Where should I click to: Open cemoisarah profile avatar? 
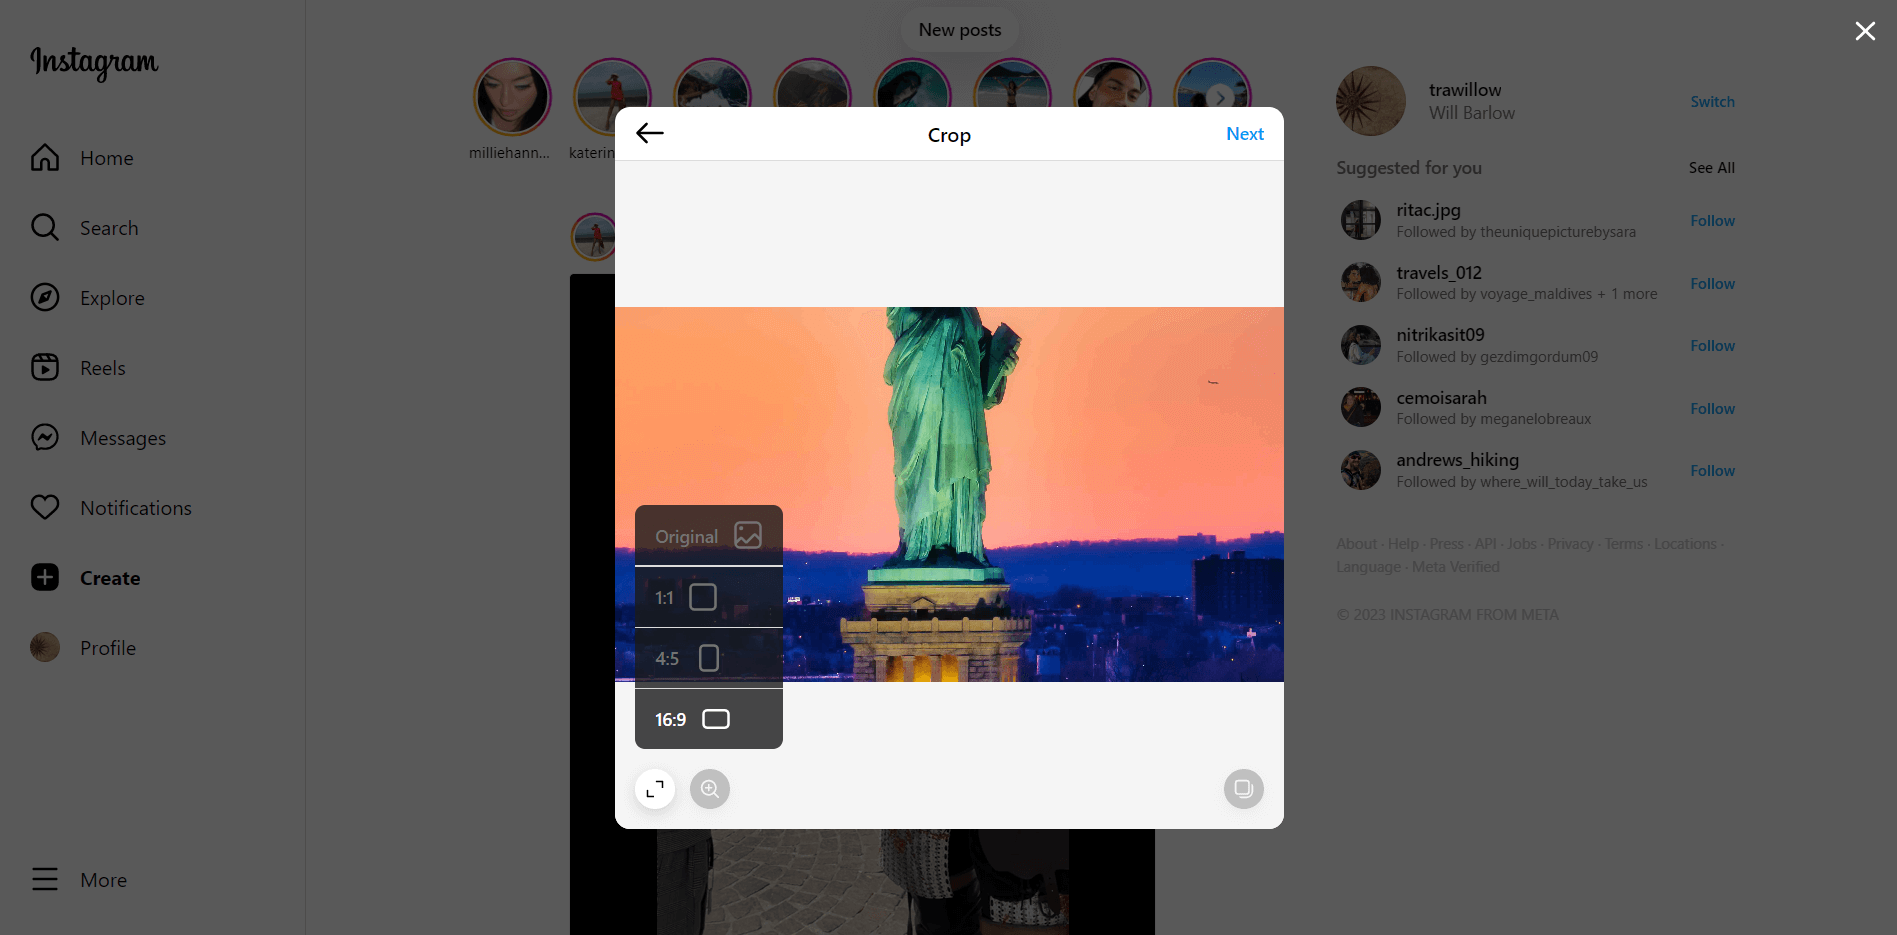(x=1361, y=408)
